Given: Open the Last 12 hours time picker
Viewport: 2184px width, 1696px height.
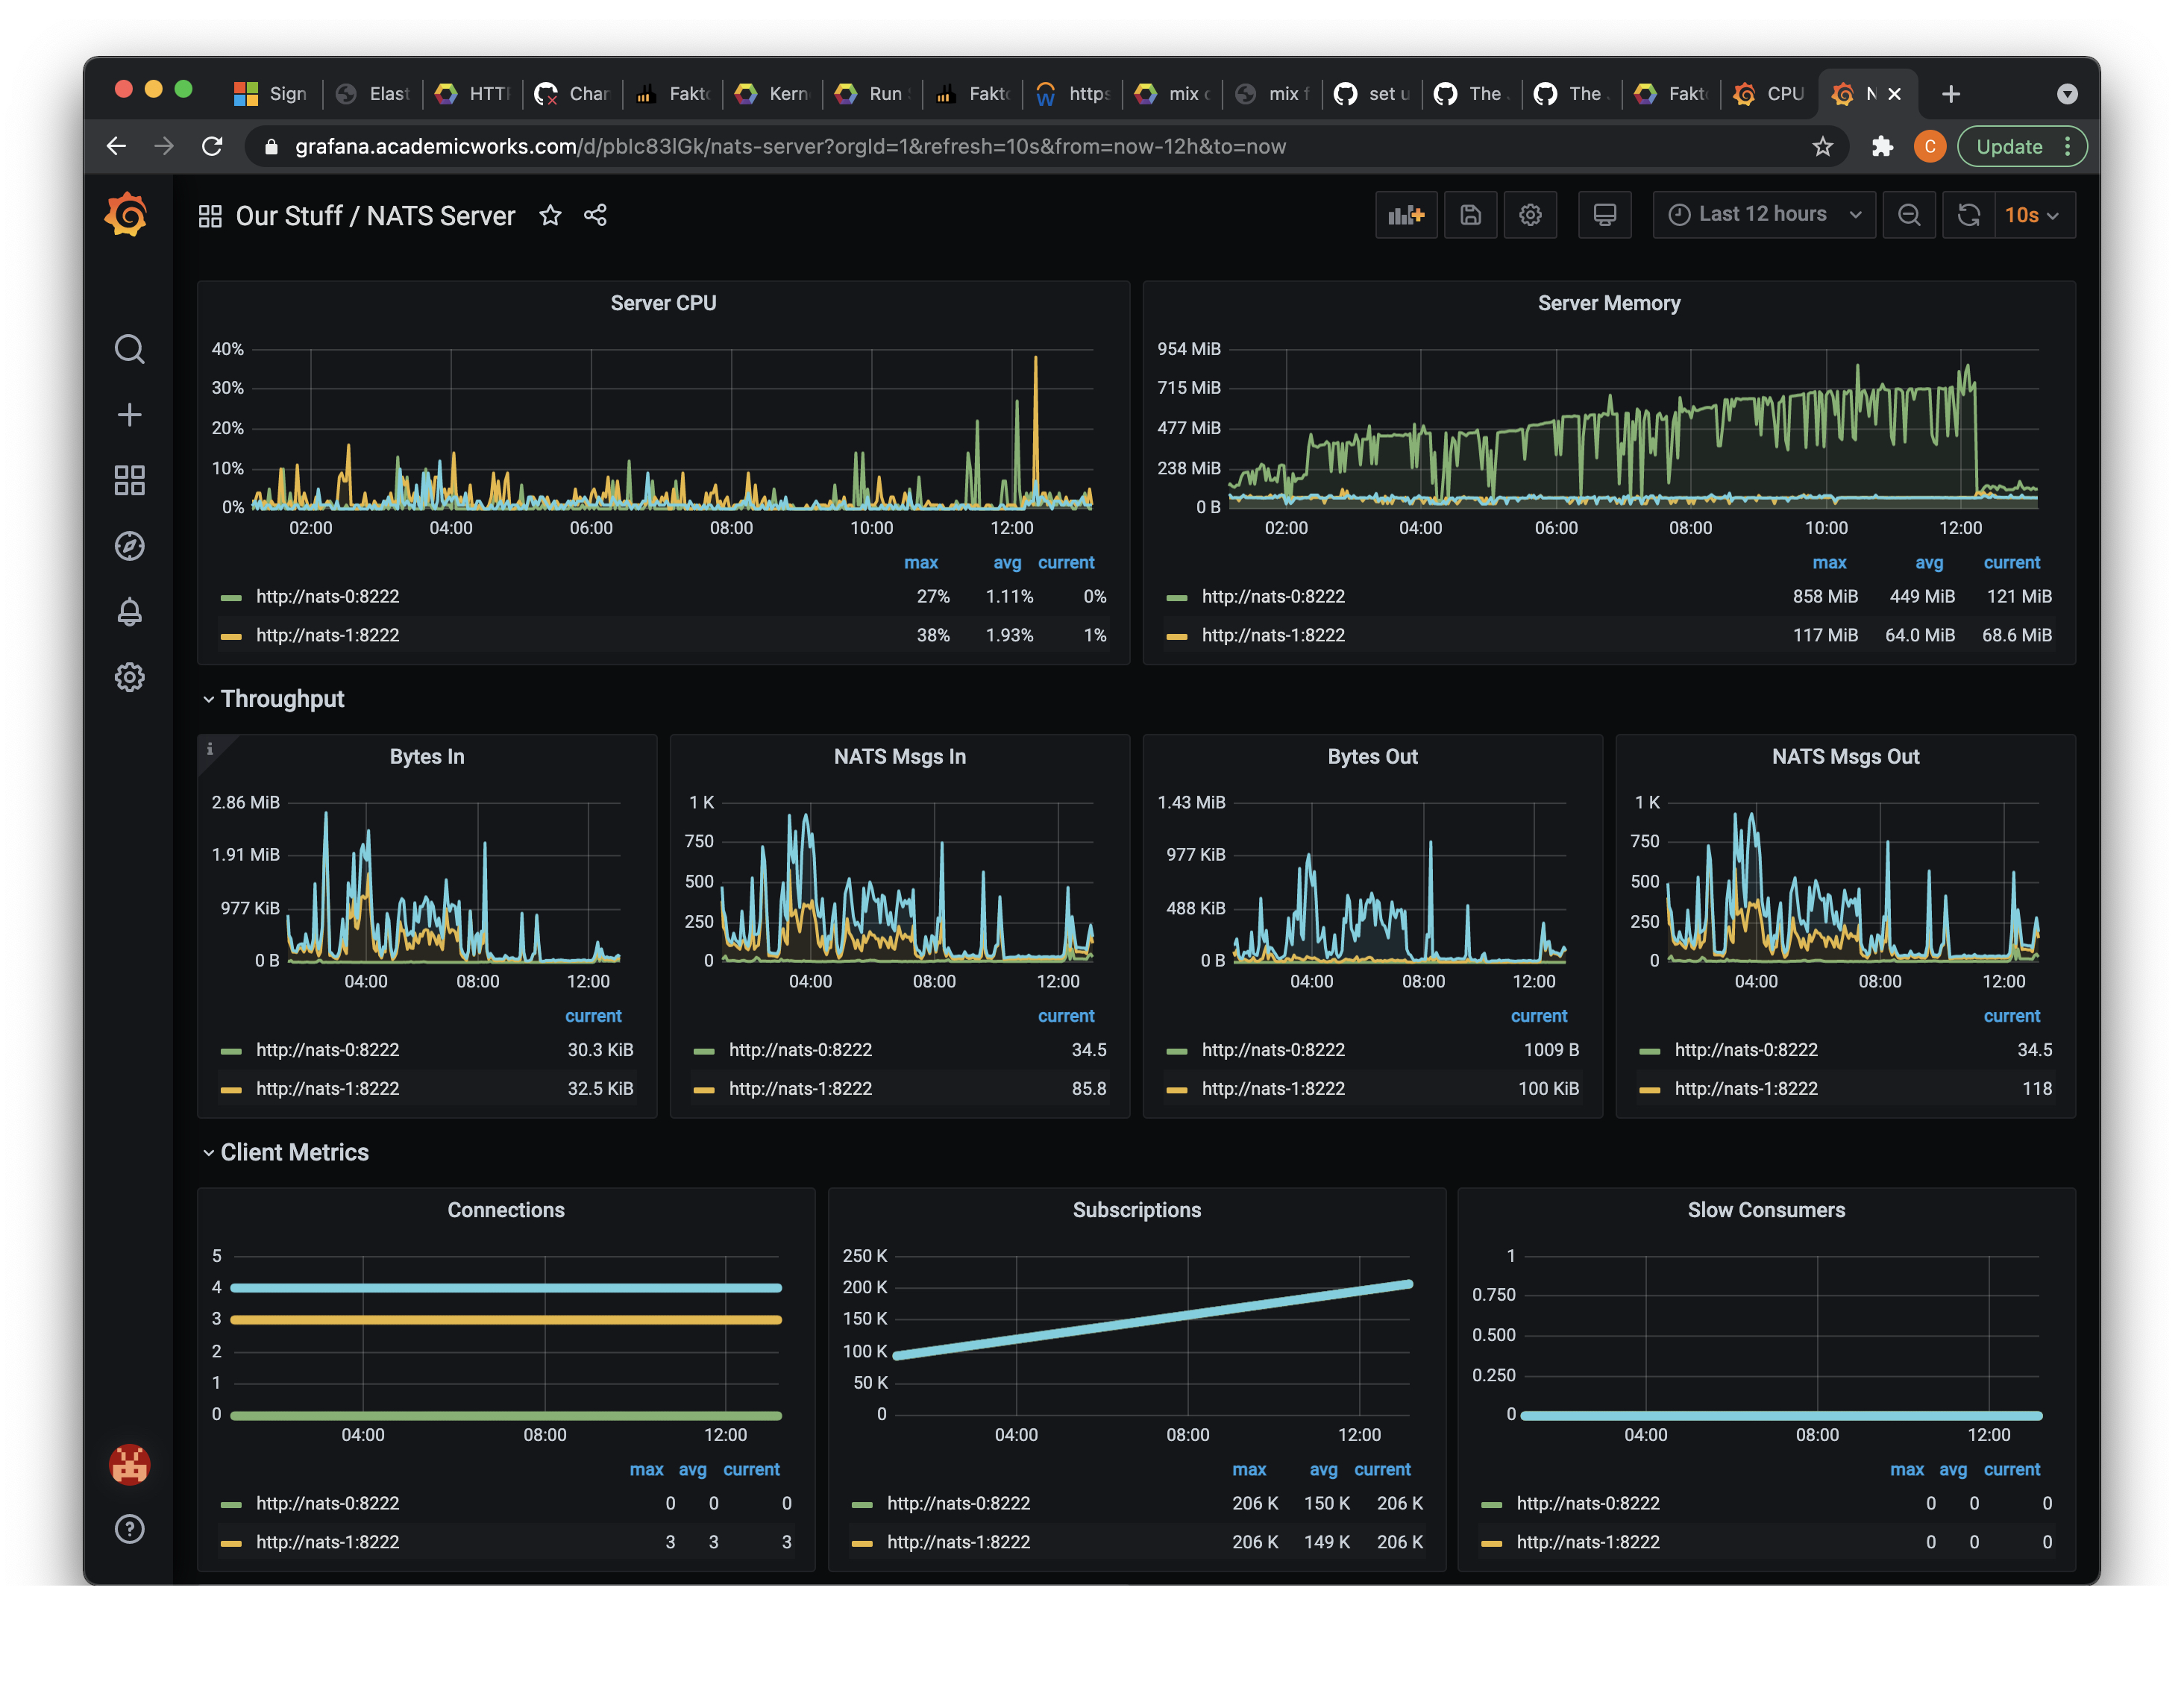Looking at the screenshot, I should 1763,215.
